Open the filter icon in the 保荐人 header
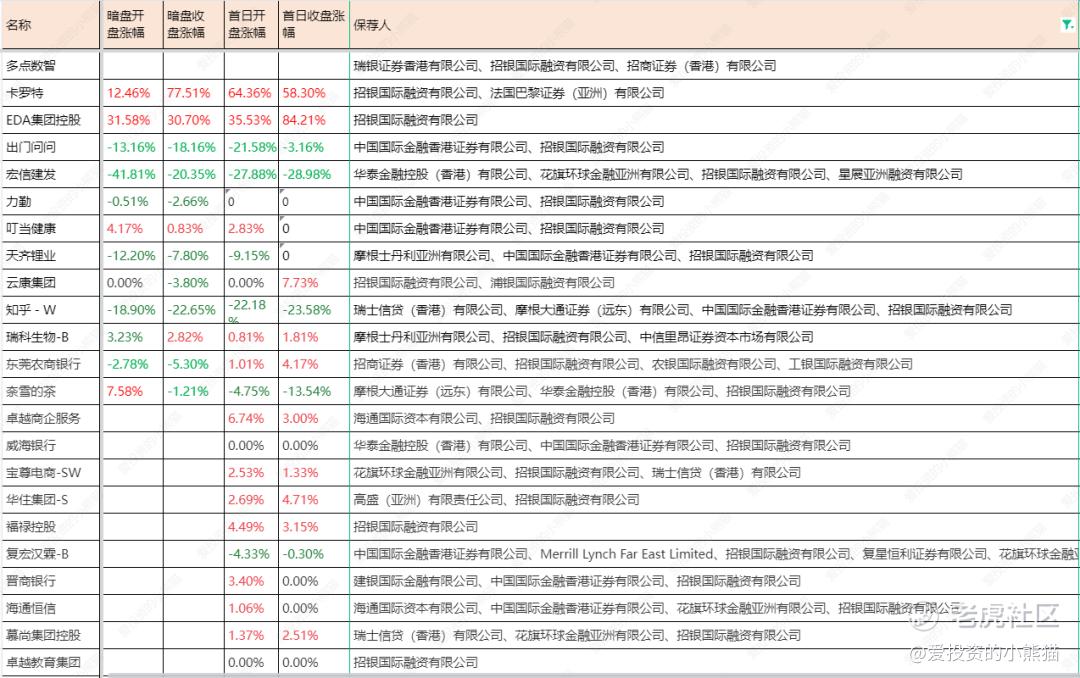1080x678 pixels. (1067, 25)
